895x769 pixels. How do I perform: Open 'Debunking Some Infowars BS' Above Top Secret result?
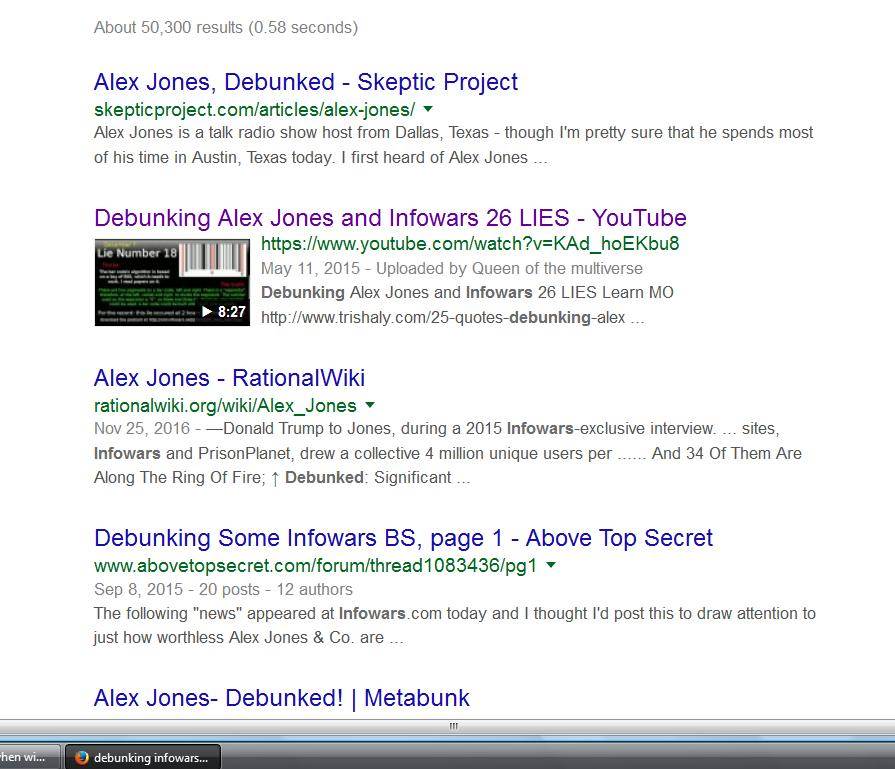403,538
